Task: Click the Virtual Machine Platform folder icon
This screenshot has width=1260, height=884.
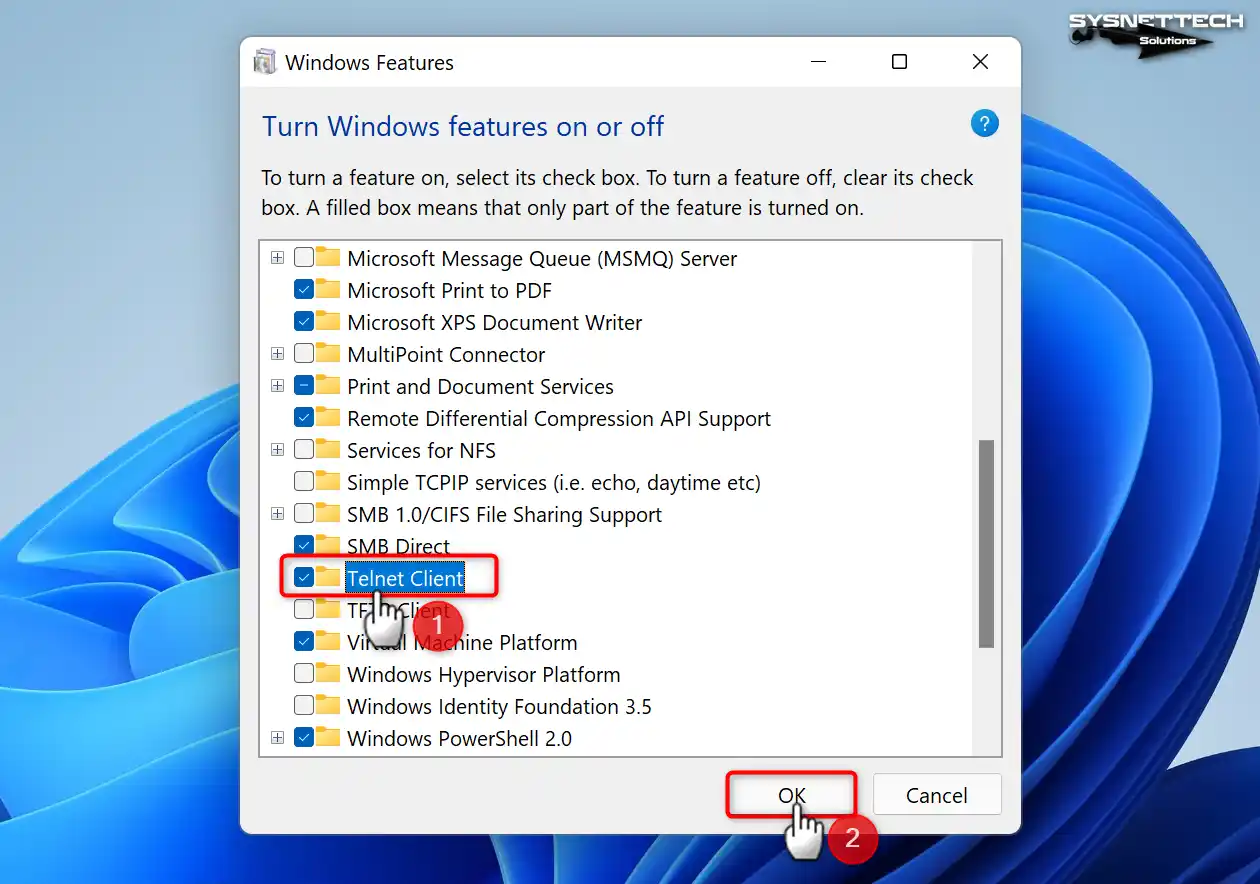Action: (328, 642)
